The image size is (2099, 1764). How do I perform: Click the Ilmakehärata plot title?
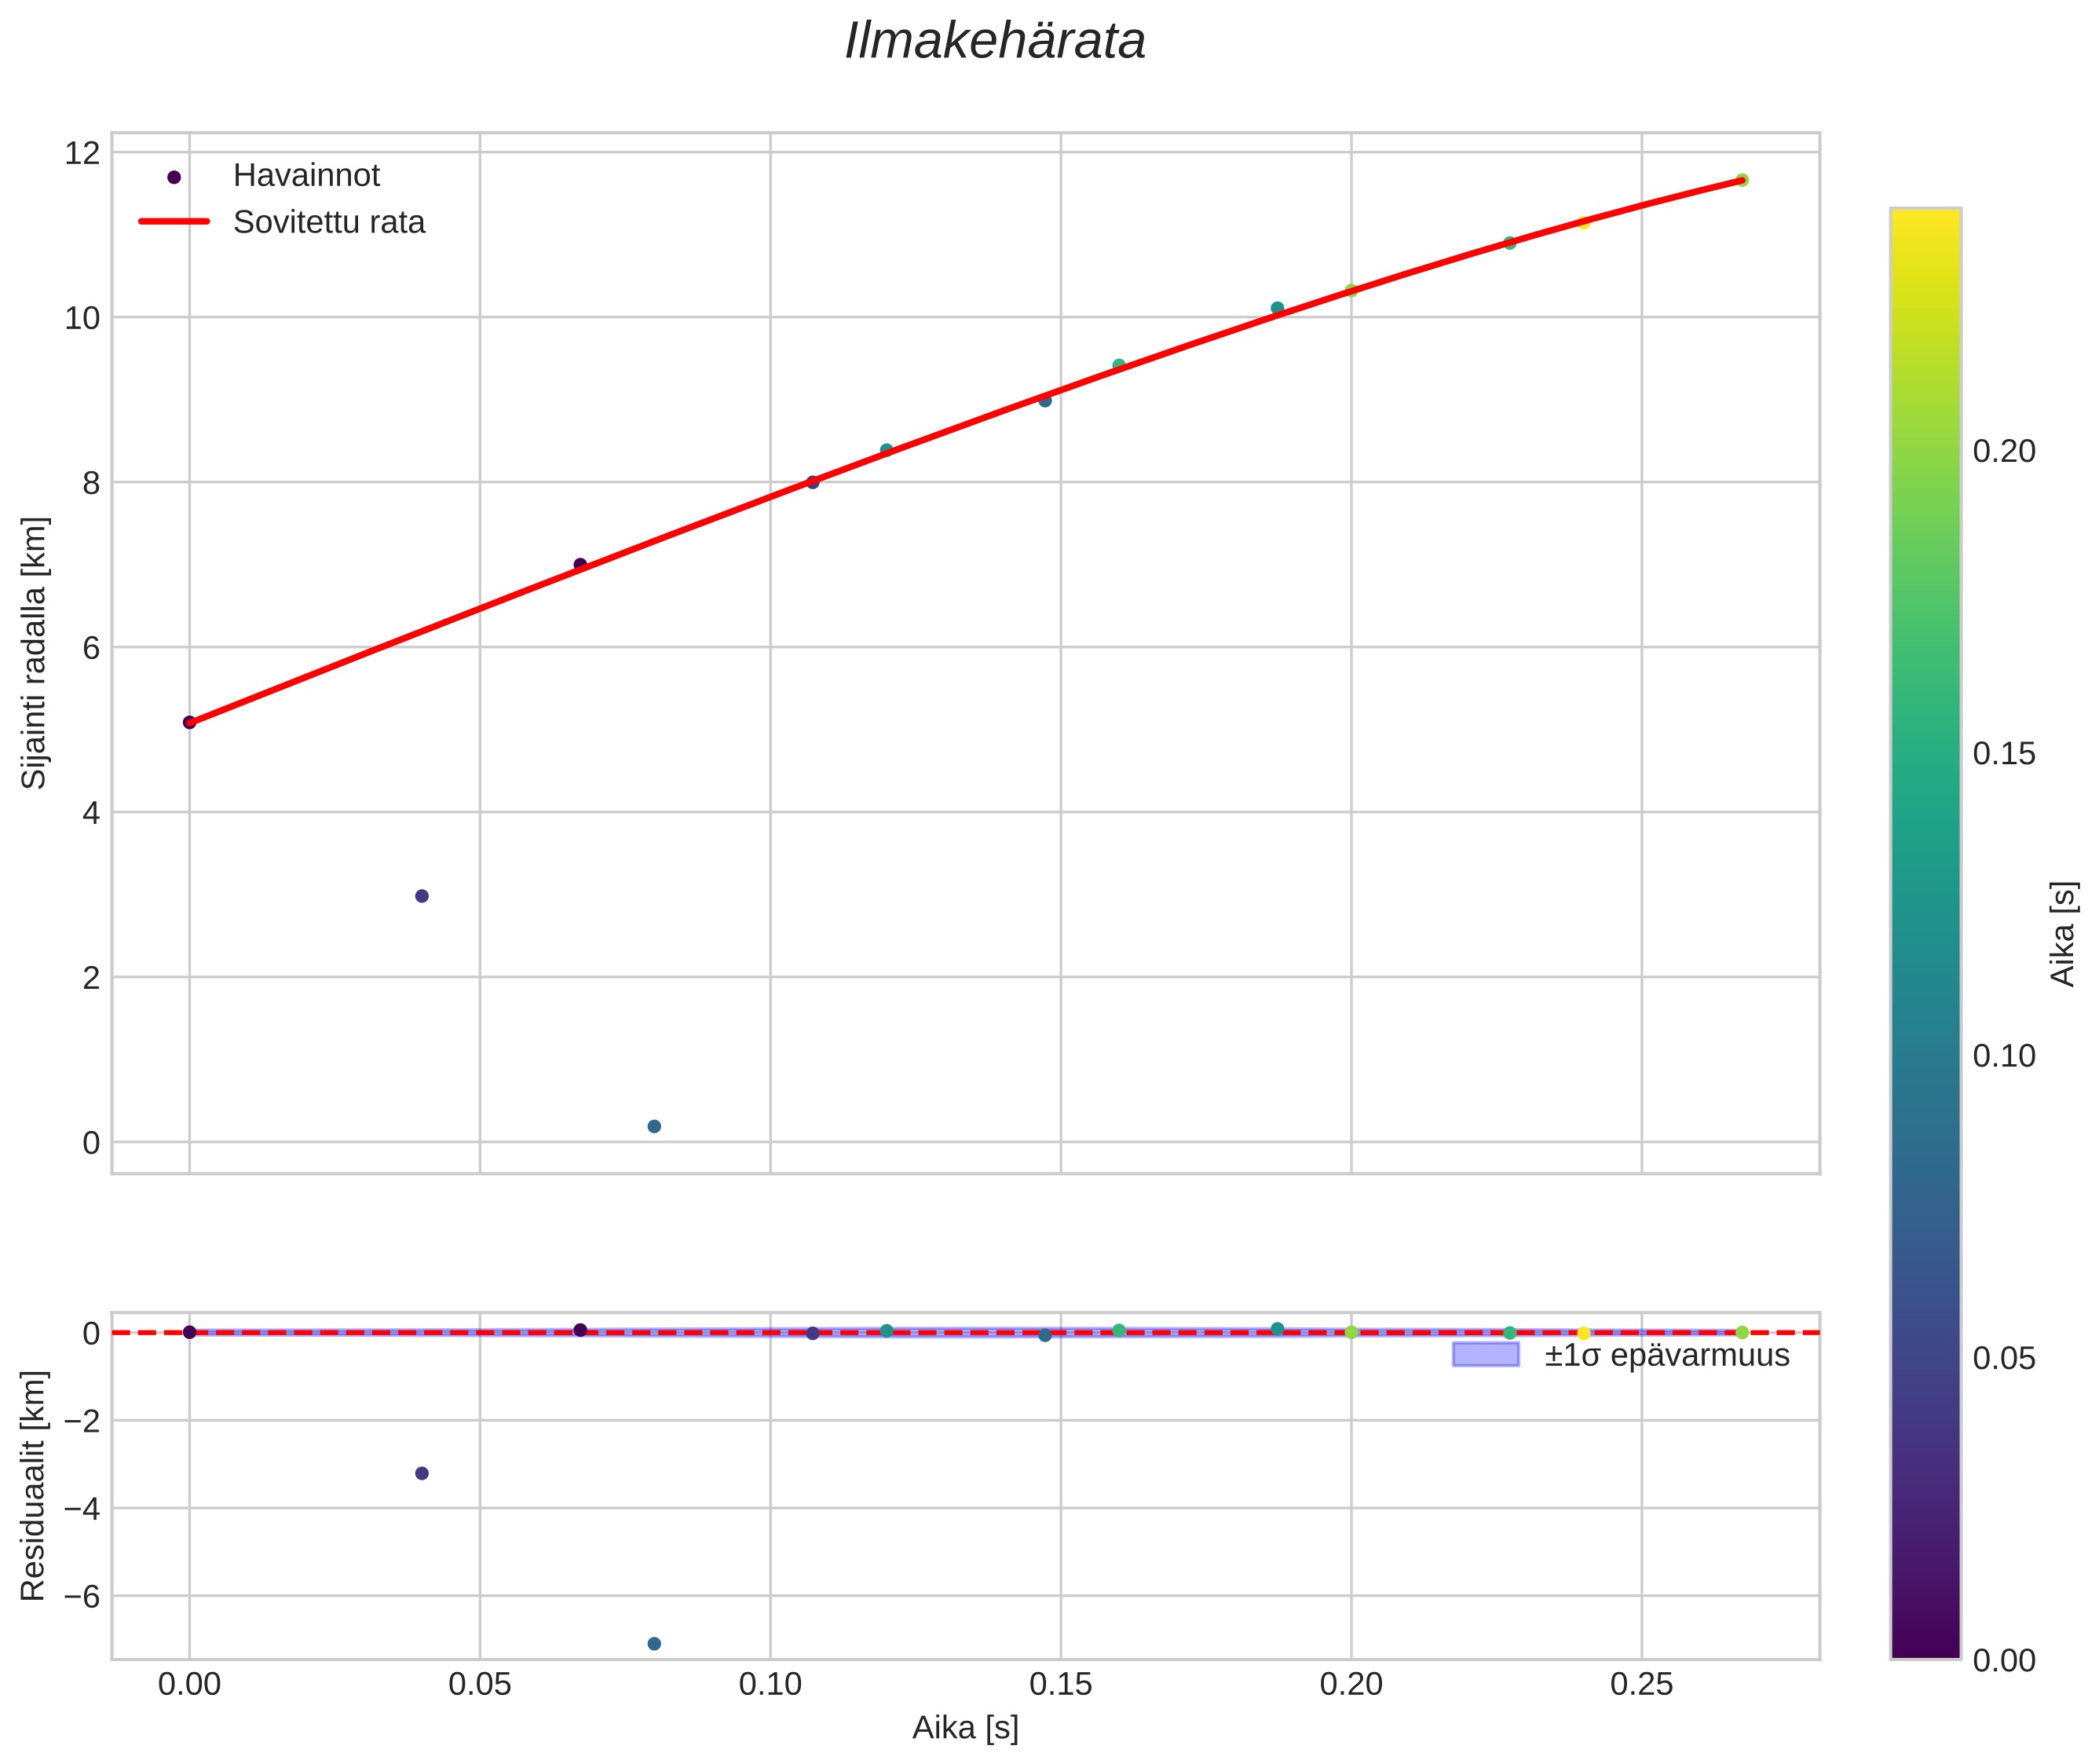pos(995,42)
